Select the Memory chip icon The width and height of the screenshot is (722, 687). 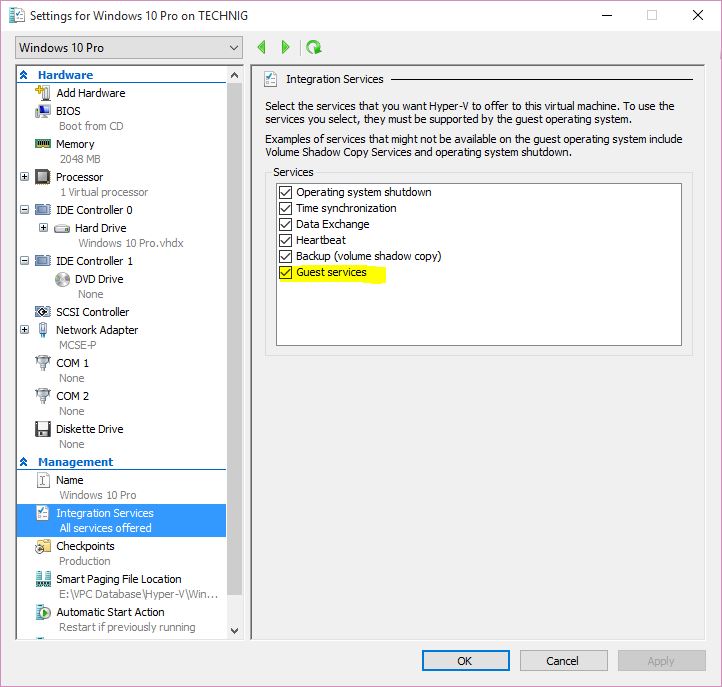pyautogui.click(x=43, y=144)
